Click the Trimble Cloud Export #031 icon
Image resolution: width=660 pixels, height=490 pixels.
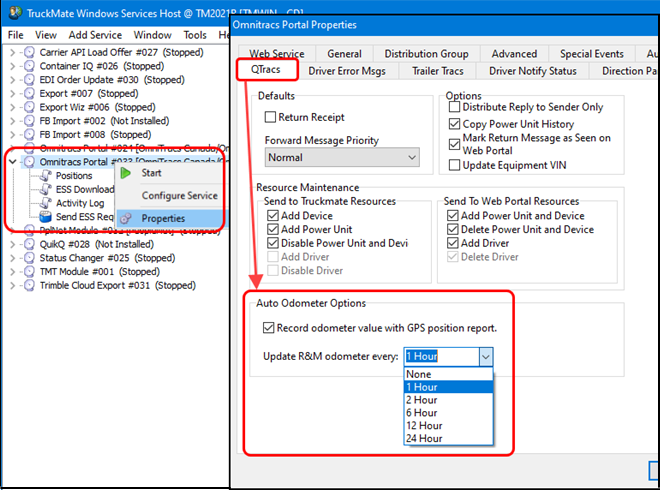coord(29,285)
